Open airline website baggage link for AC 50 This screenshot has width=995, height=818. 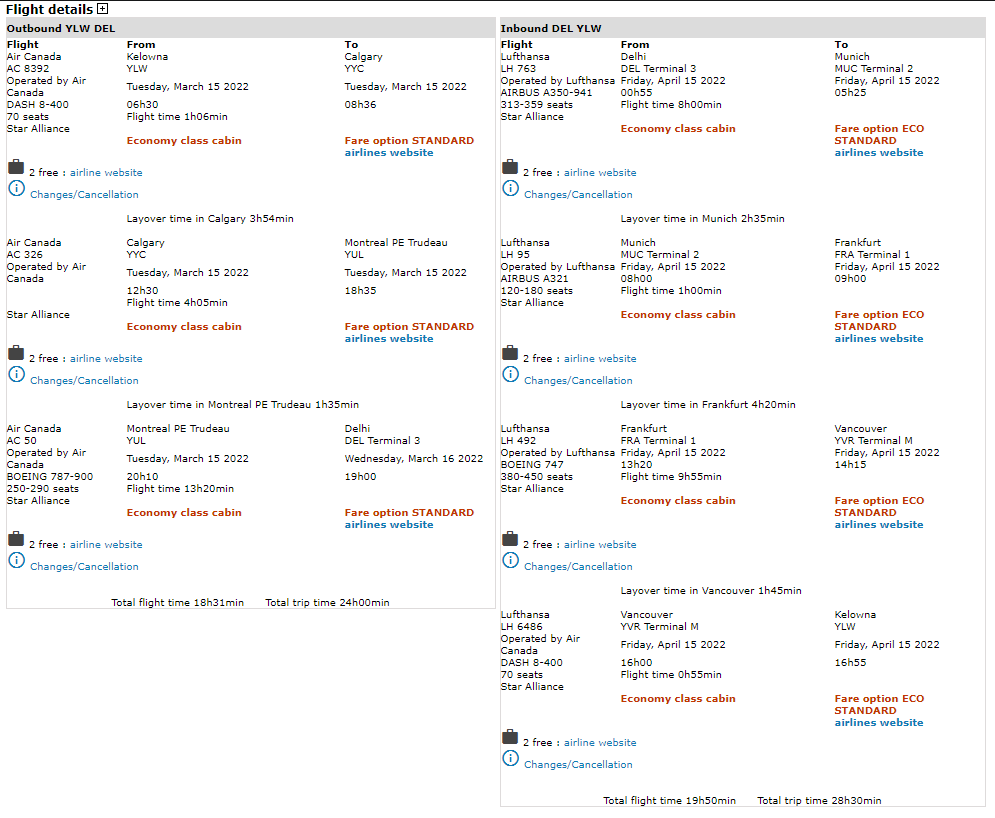click(106, 545)
